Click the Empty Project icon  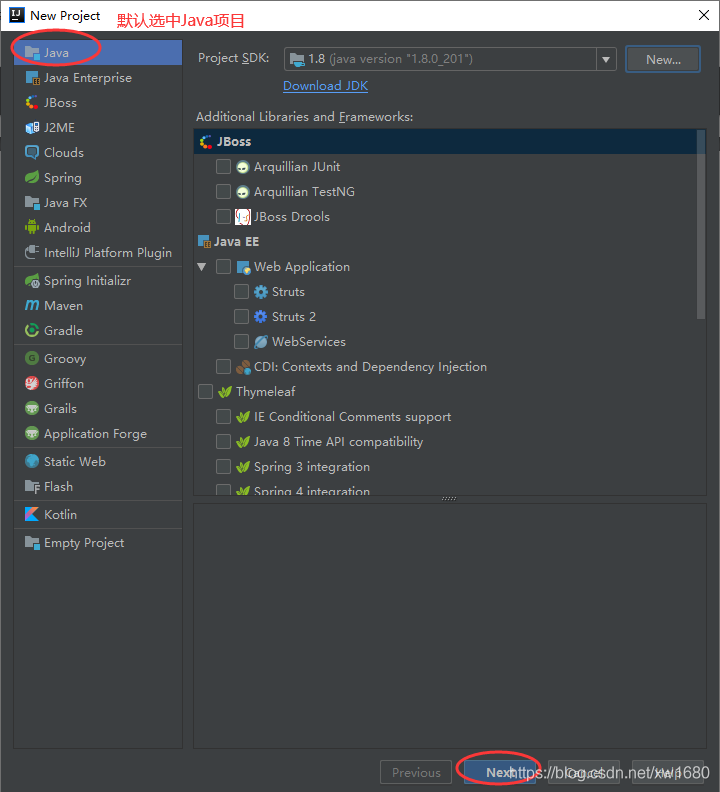32,543
